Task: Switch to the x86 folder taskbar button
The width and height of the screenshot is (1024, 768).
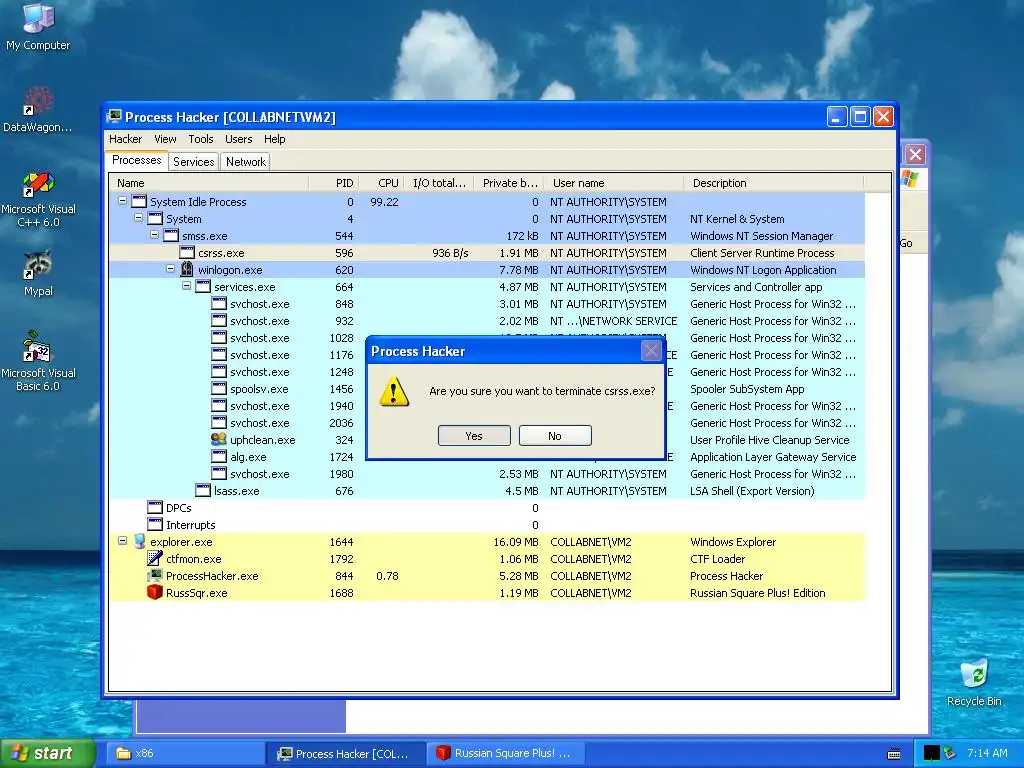Action: point(183,753)
